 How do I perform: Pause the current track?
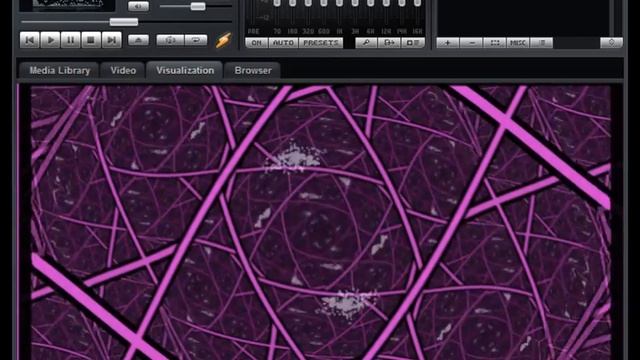[x=71, y=40]
